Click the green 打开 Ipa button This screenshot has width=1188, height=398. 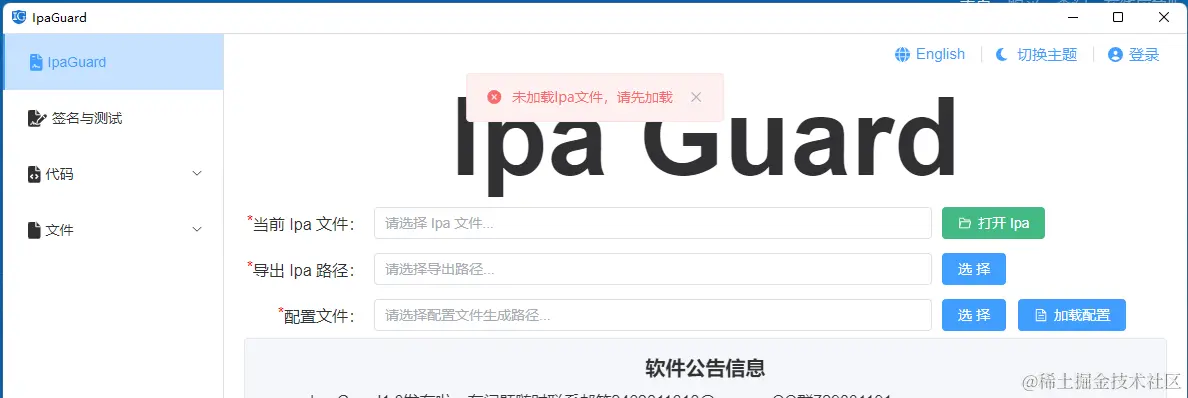tap(993, 223)
